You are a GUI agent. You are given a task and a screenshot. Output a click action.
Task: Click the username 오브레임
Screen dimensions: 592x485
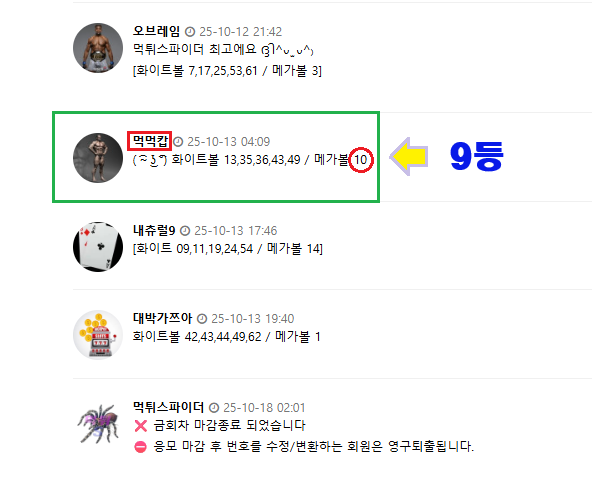tap(156, 31)
